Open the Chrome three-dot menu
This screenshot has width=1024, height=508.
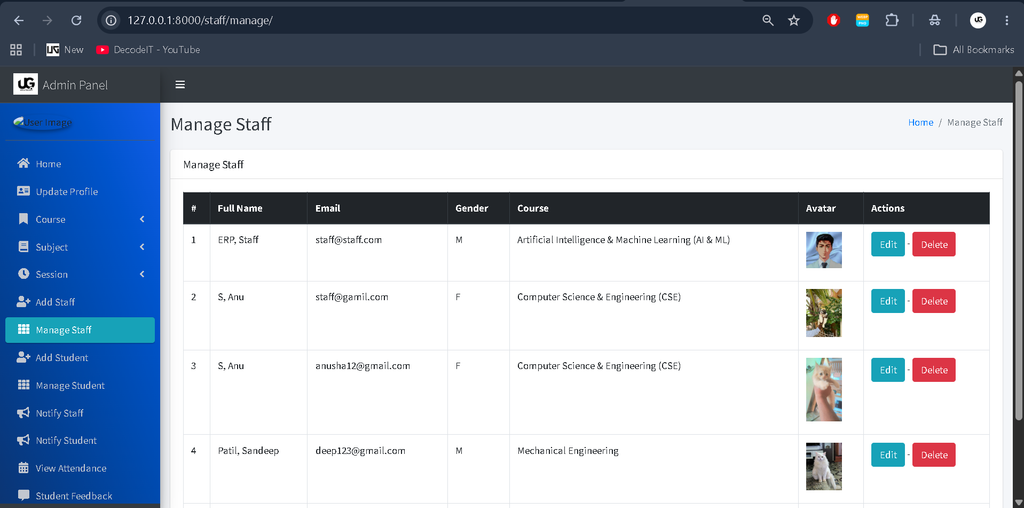1006,20
